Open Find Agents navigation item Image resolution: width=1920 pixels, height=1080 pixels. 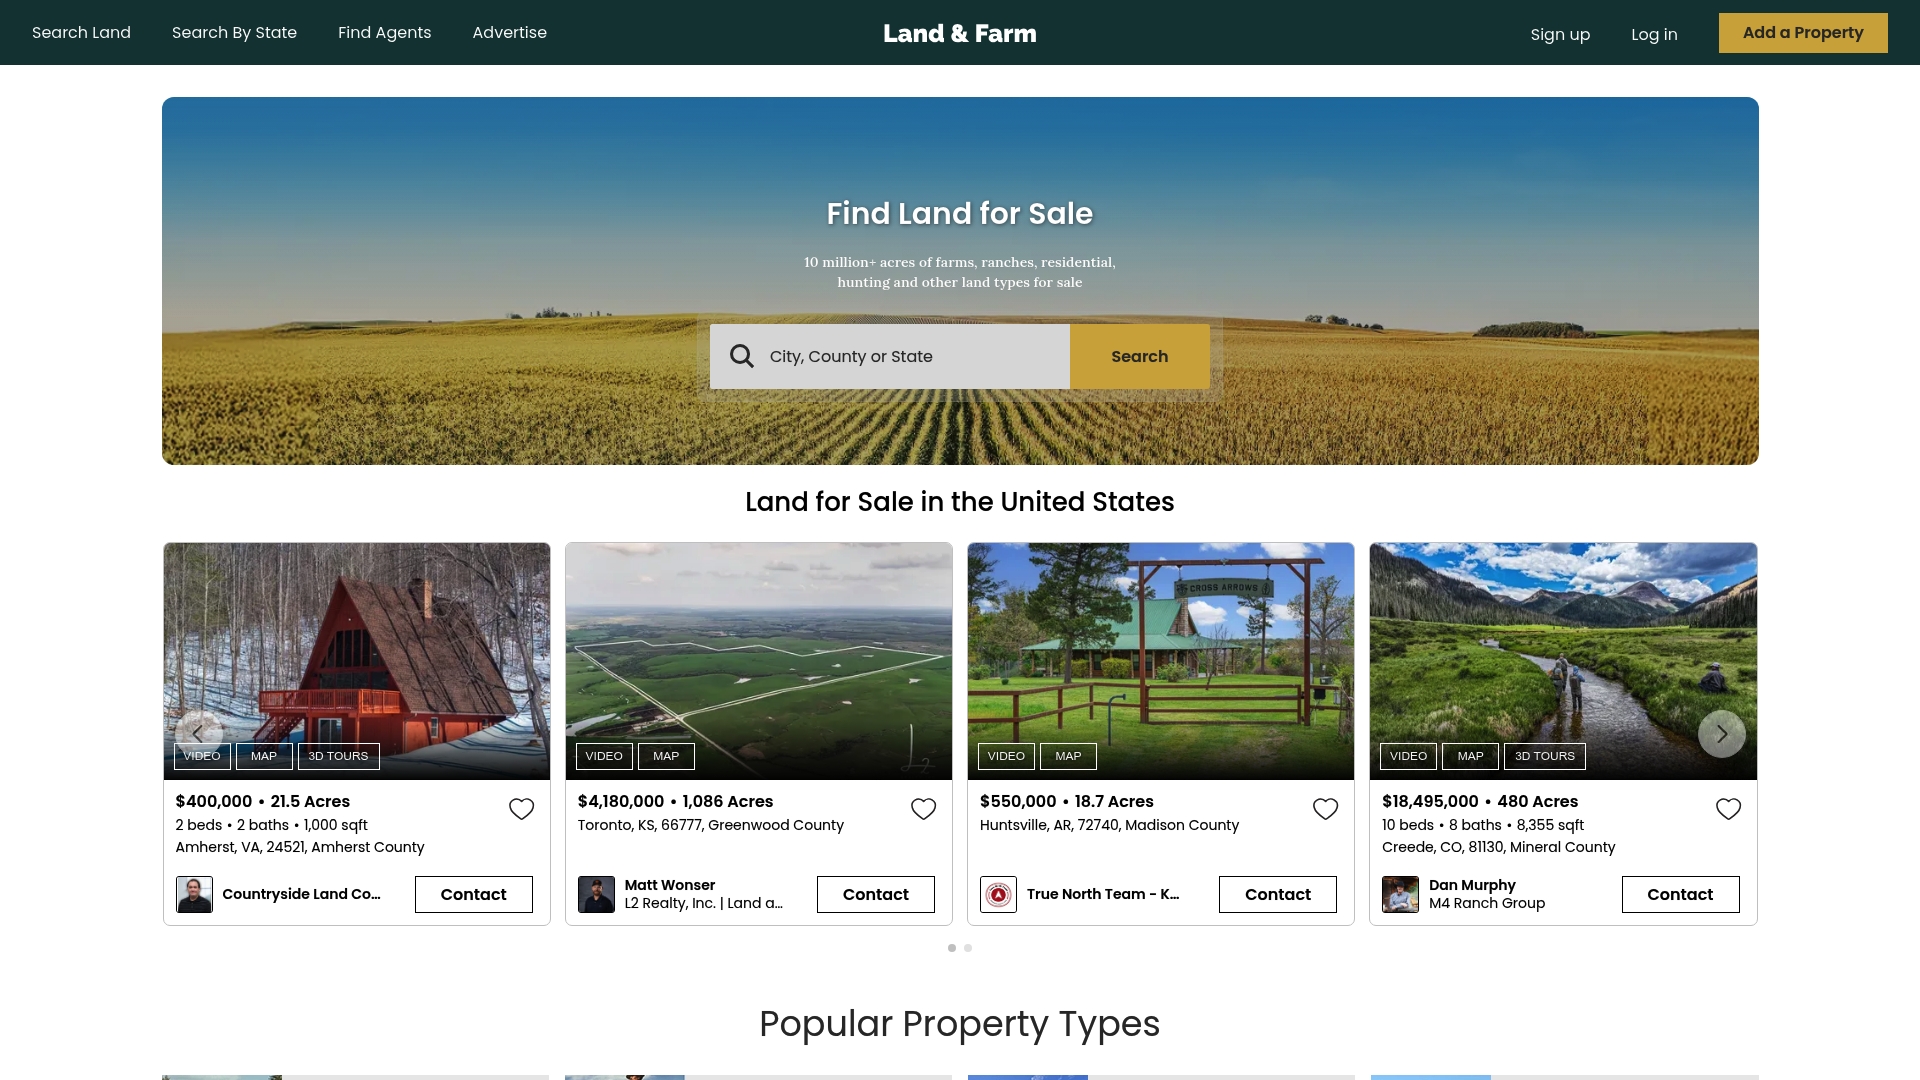pos(384,32)
